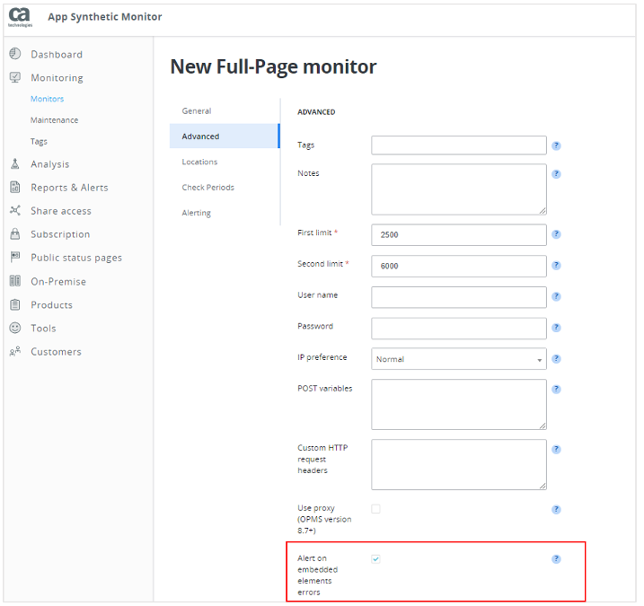Open help for Use proxy option

(x=556, y=510)
